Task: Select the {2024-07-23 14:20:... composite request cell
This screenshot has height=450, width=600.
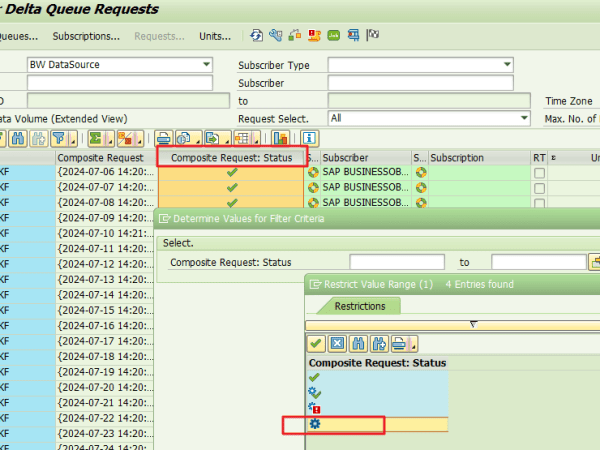Action: (105, 434)
